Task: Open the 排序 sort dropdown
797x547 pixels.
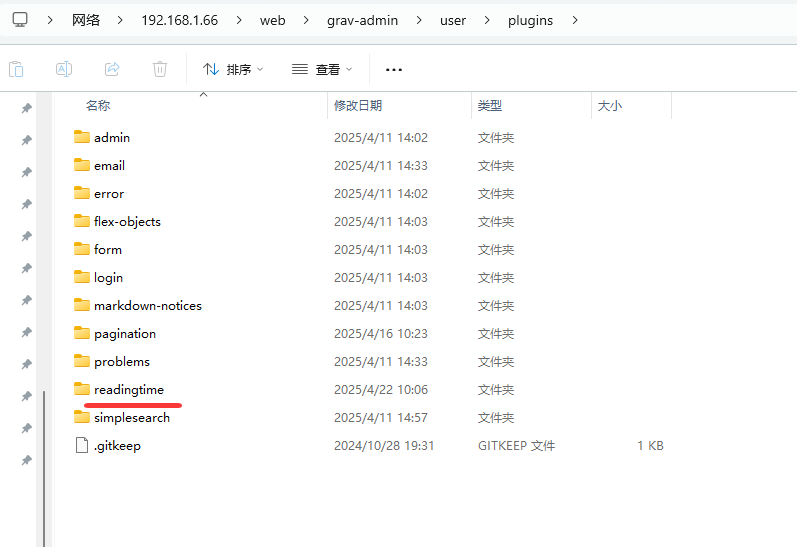Action: 233,69
